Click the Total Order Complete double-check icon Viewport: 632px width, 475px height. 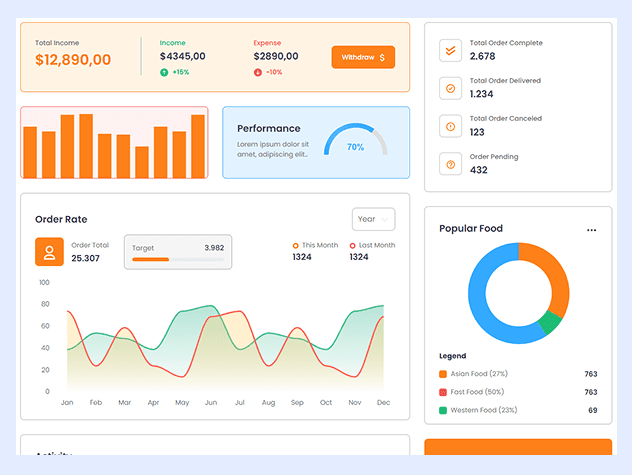pos(450,50)
